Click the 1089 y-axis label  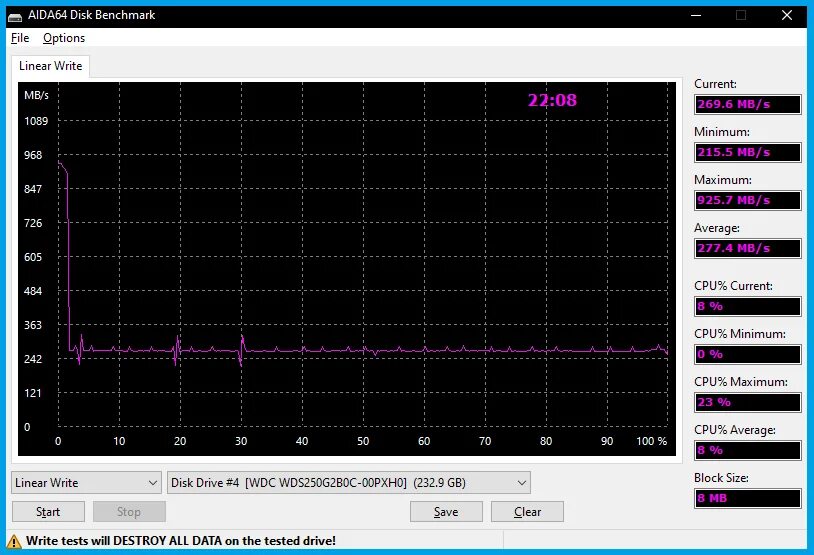36,121
